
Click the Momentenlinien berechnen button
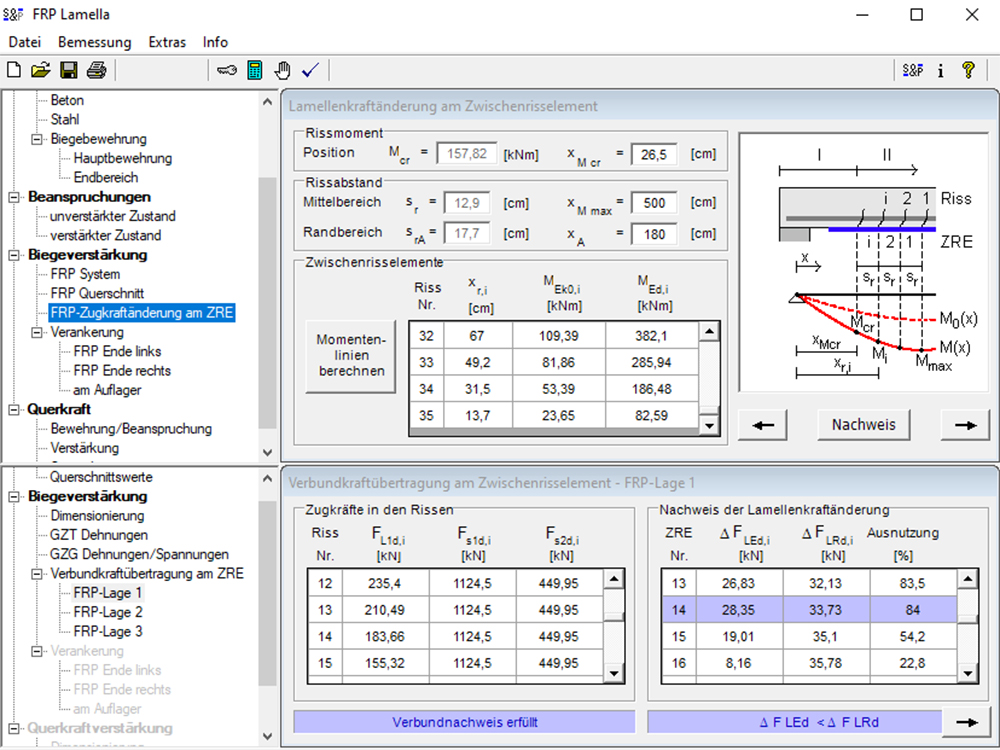point(351,356)
